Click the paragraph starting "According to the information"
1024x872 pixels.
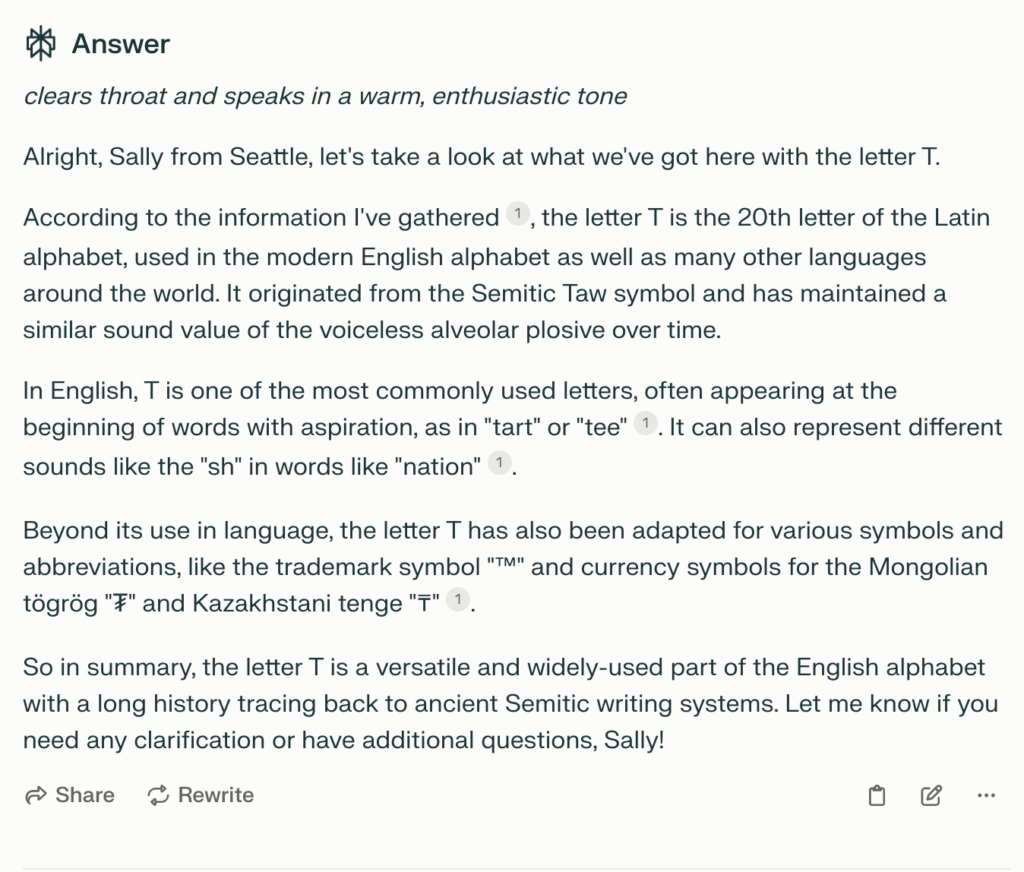[x=506, y=273]
